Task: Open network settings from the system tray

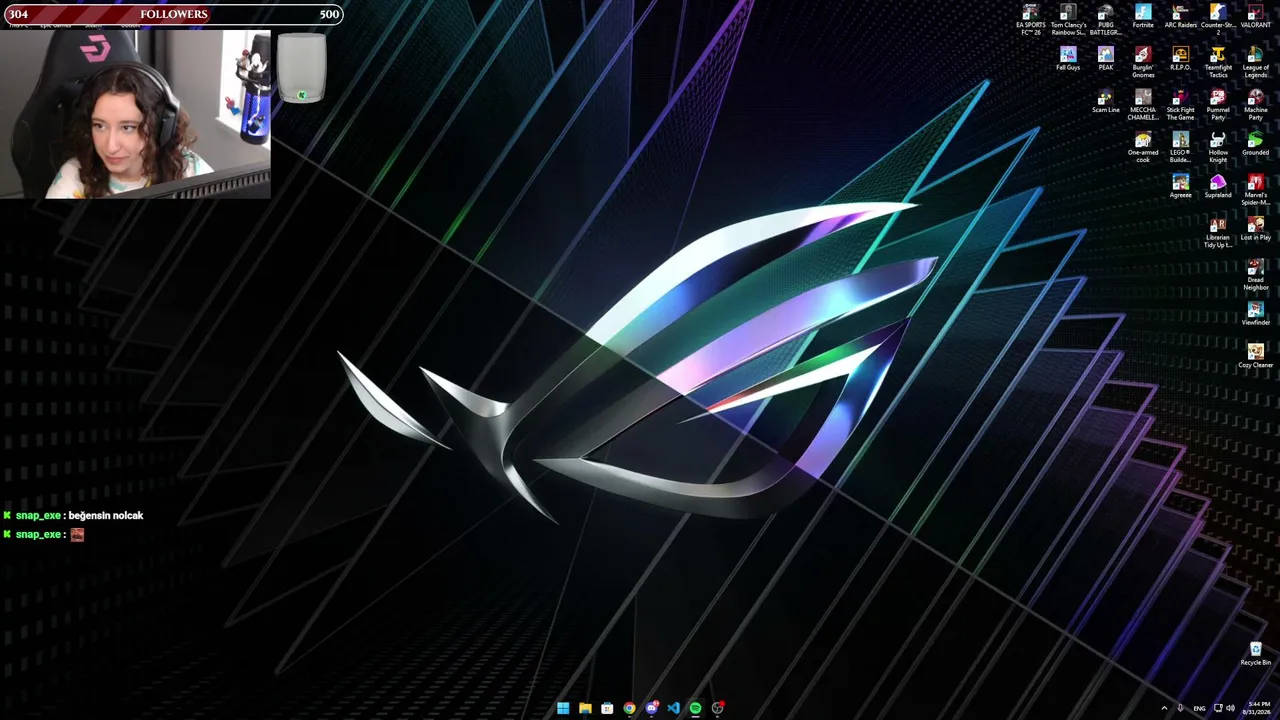Action: click(1218, 708)
